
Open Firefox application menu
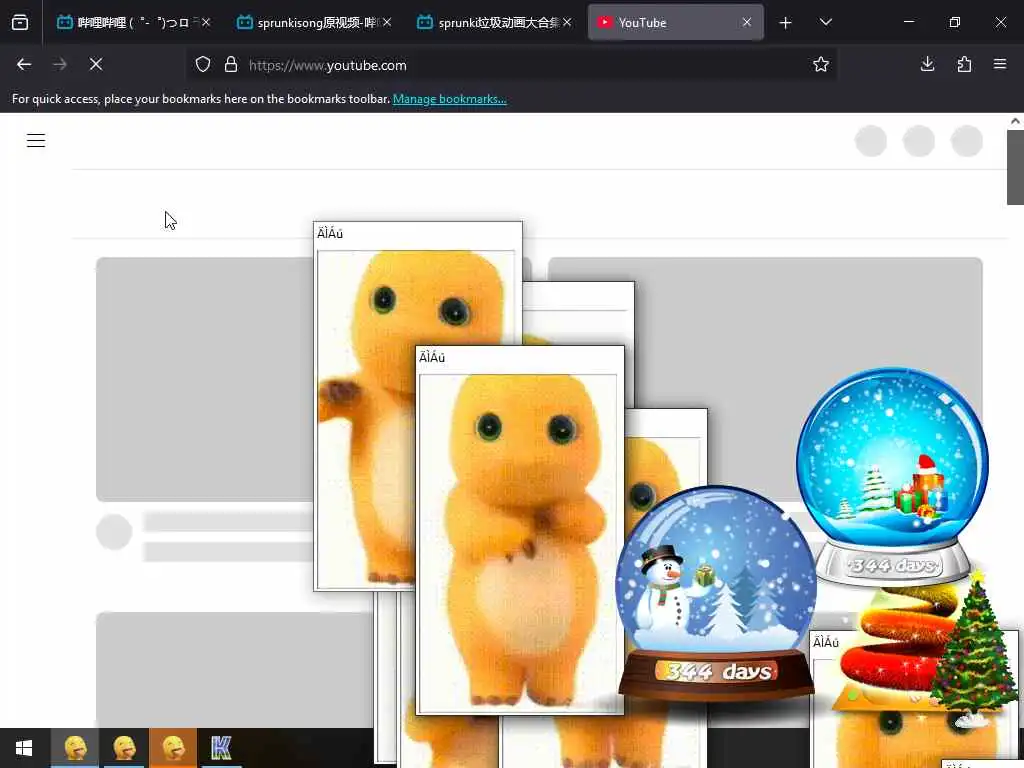point(1000,64)
